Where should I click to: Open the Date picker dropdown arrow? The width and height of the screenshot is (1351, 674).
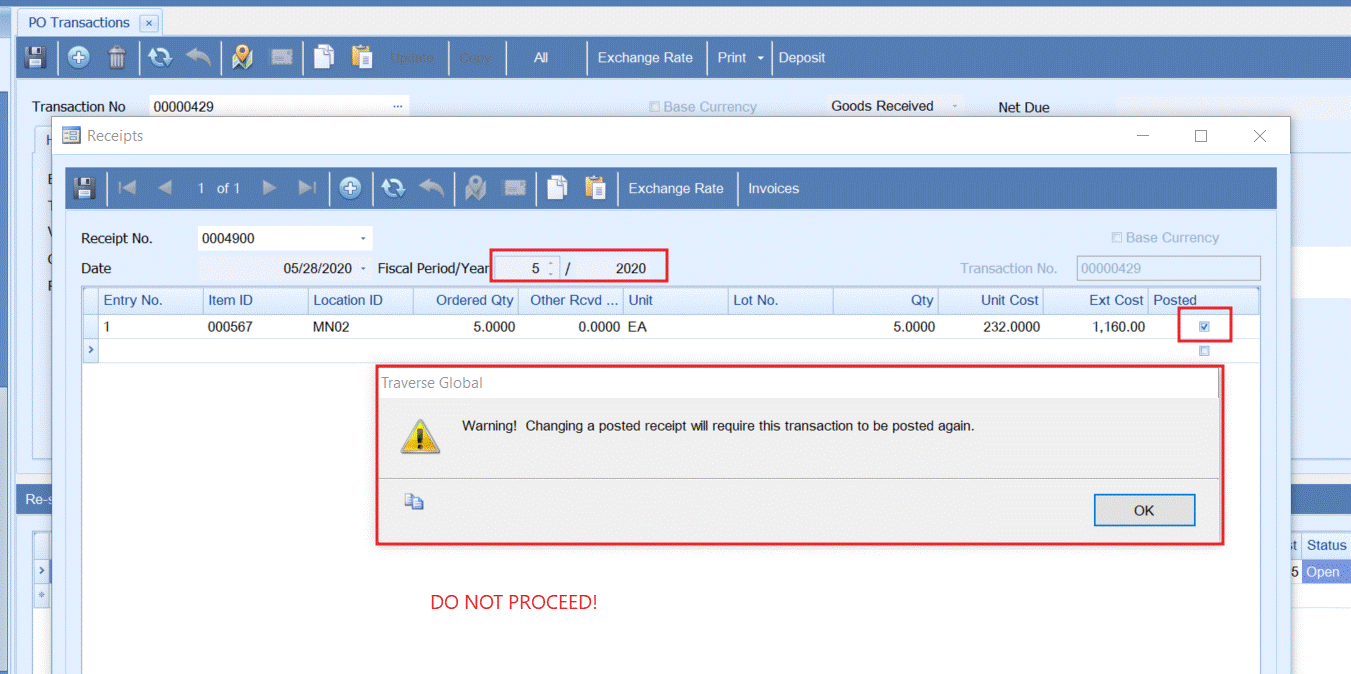(363, 269)
